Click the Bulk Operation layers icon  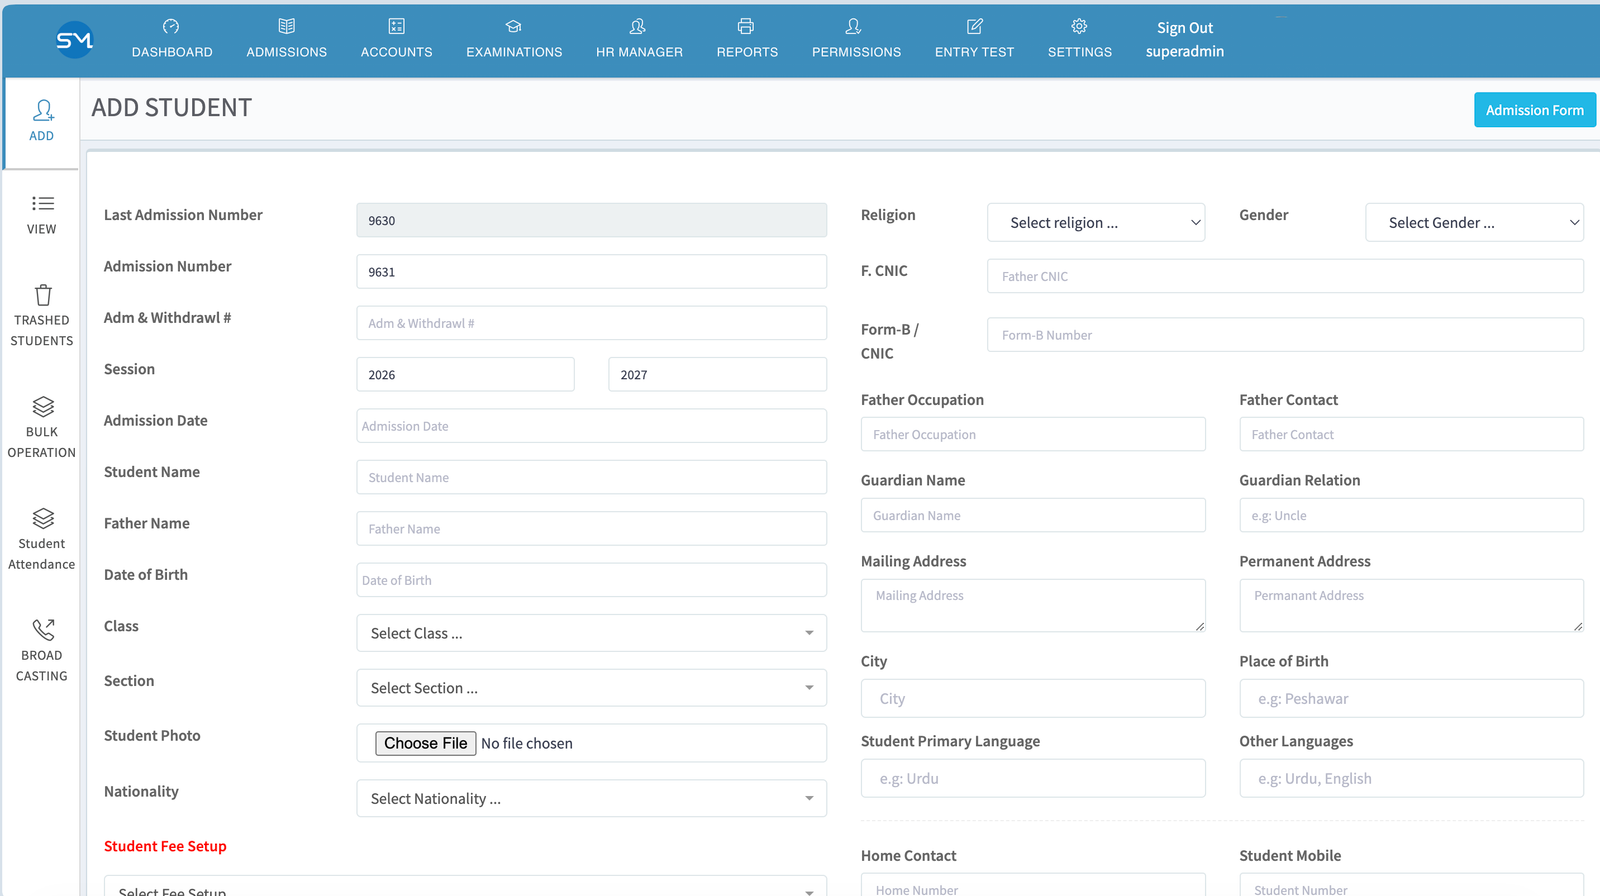(43, 407)
